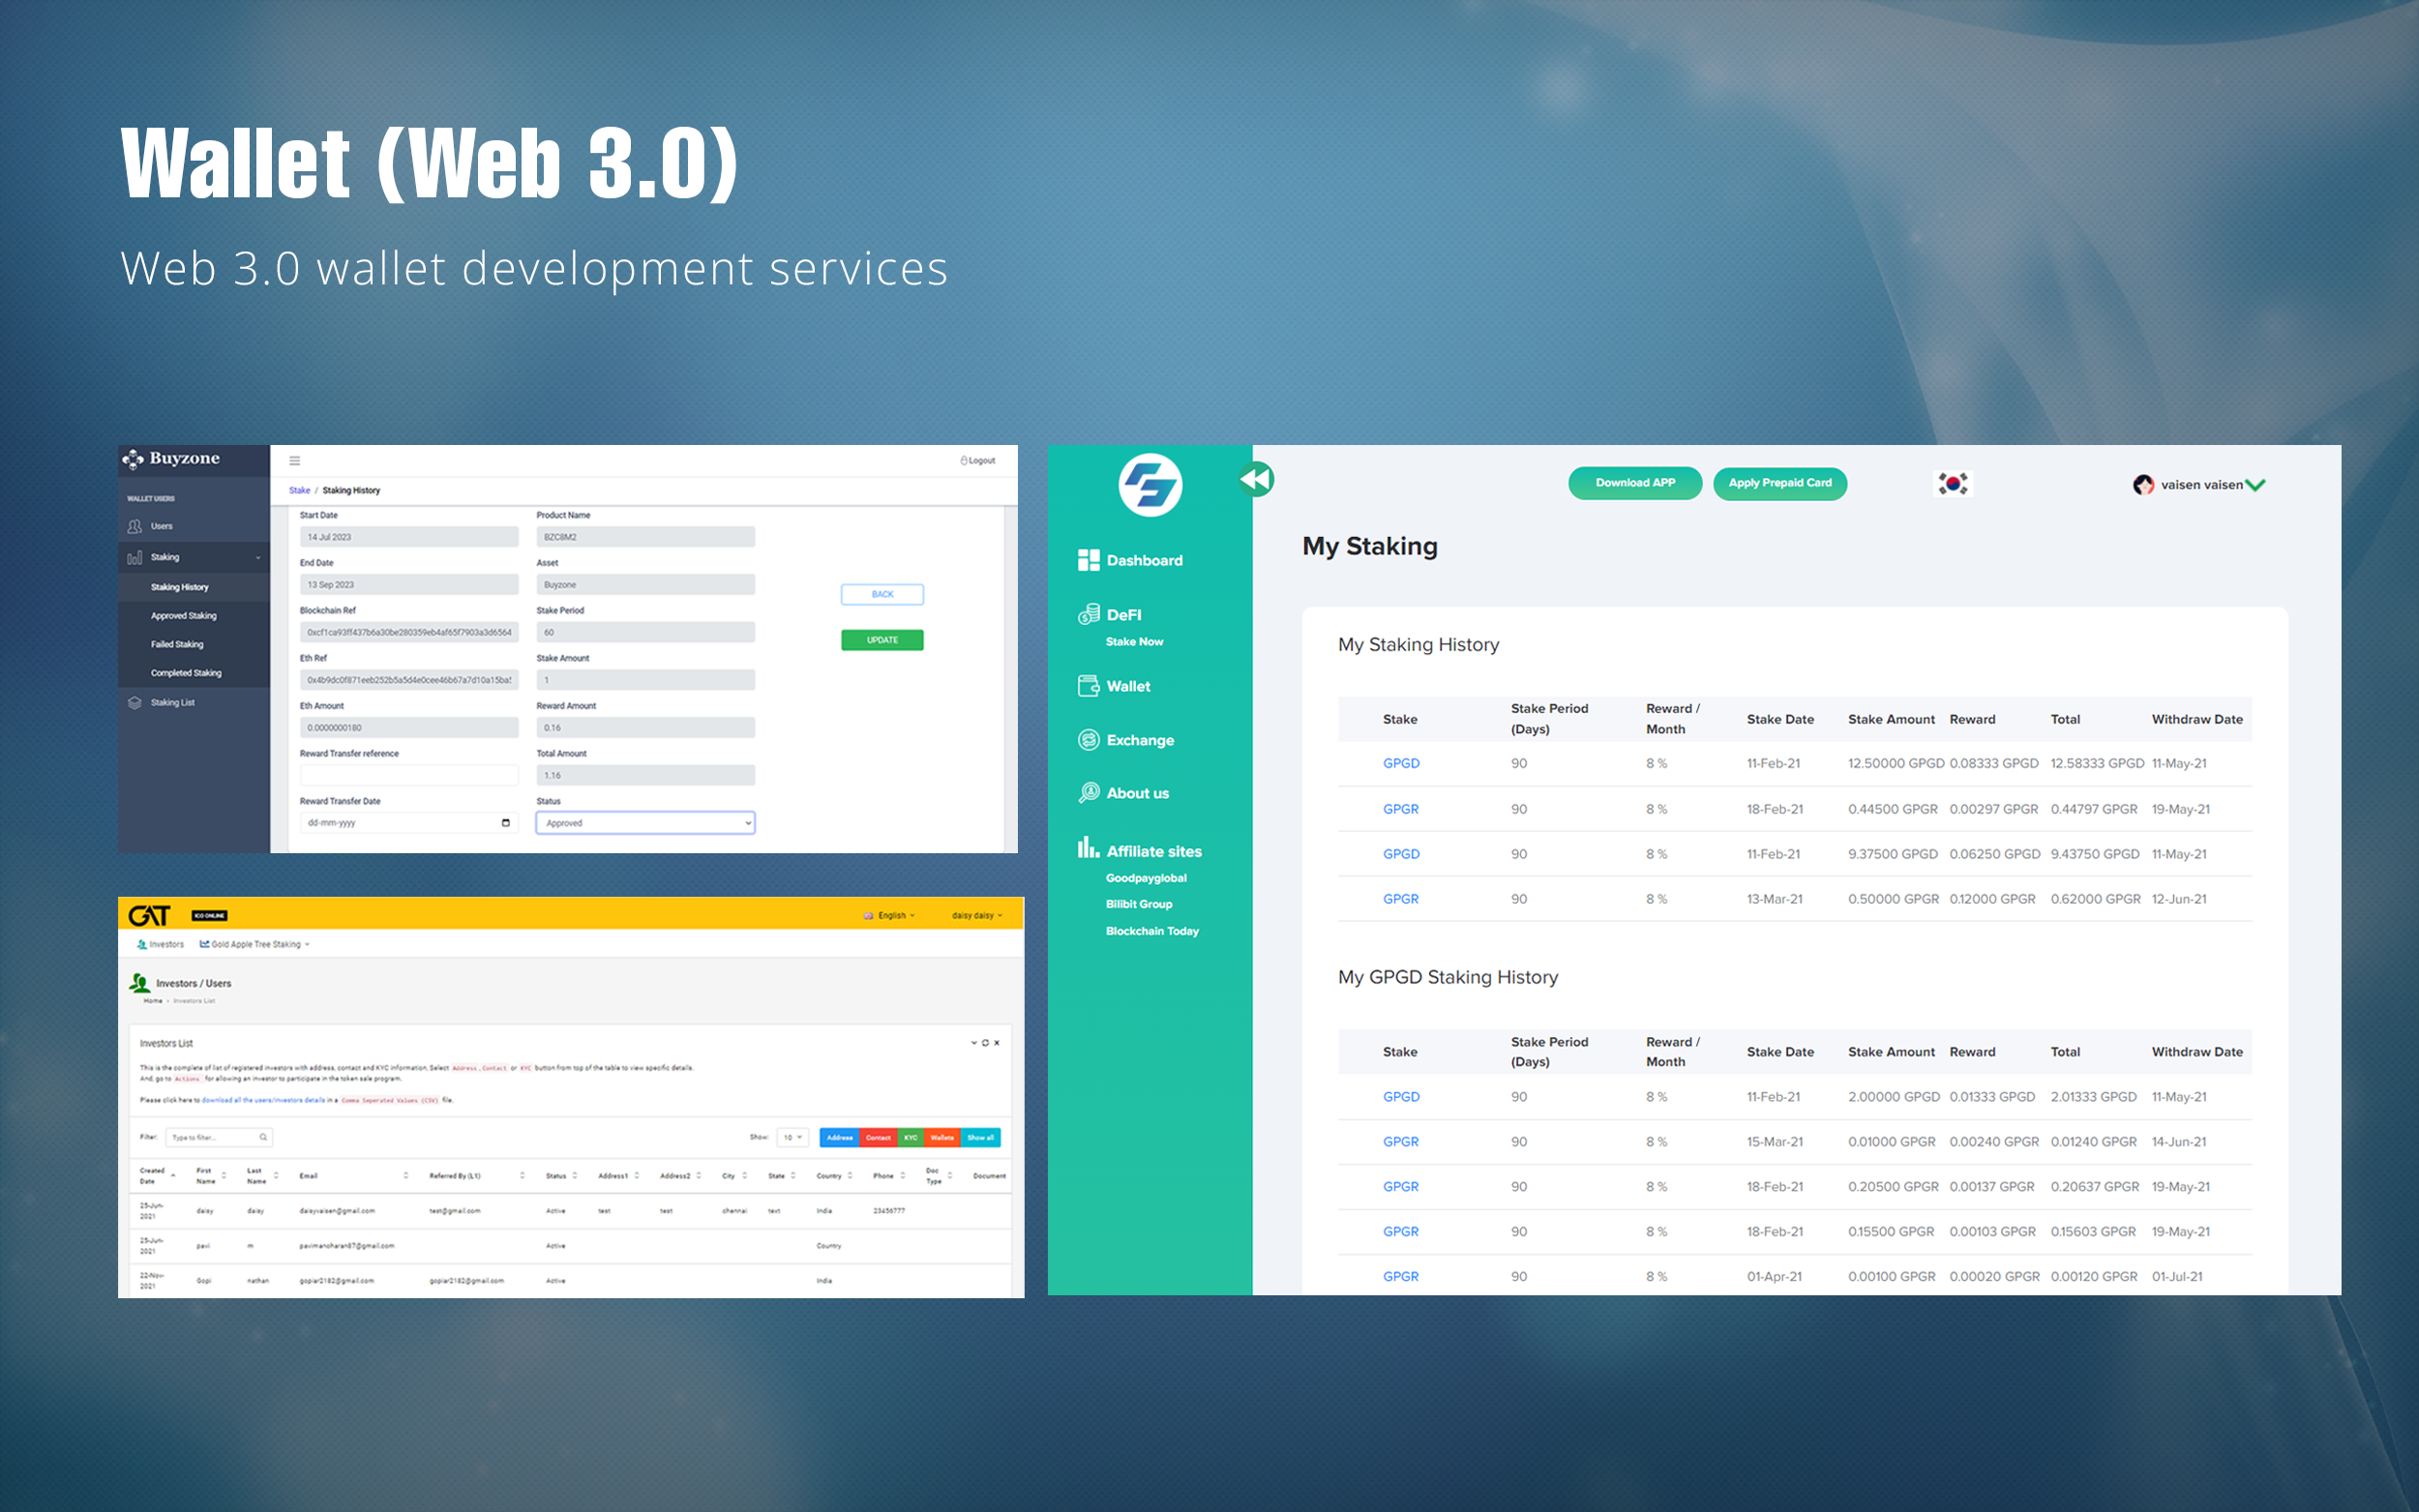Click the orange Wallets filter button
Image resolution: width=2419 pixels, height=1512 pixels.
(x=942, y=1137)
